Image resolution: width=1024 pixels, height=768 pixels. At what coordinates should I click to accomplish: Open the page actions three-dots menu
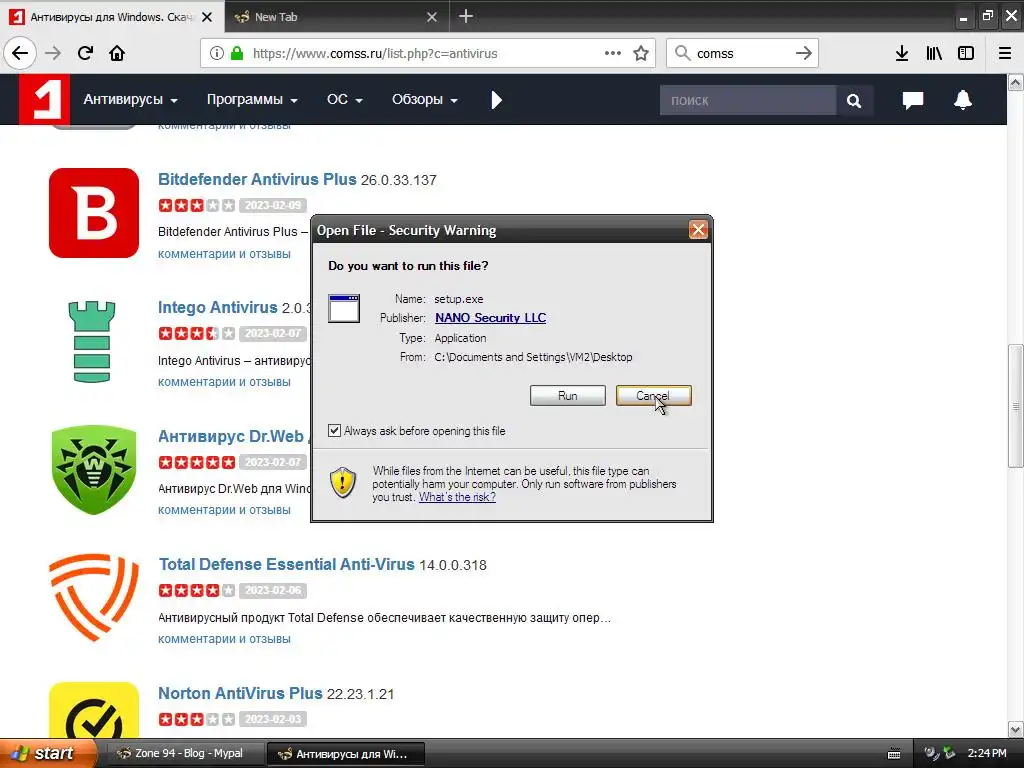(613, 53)
